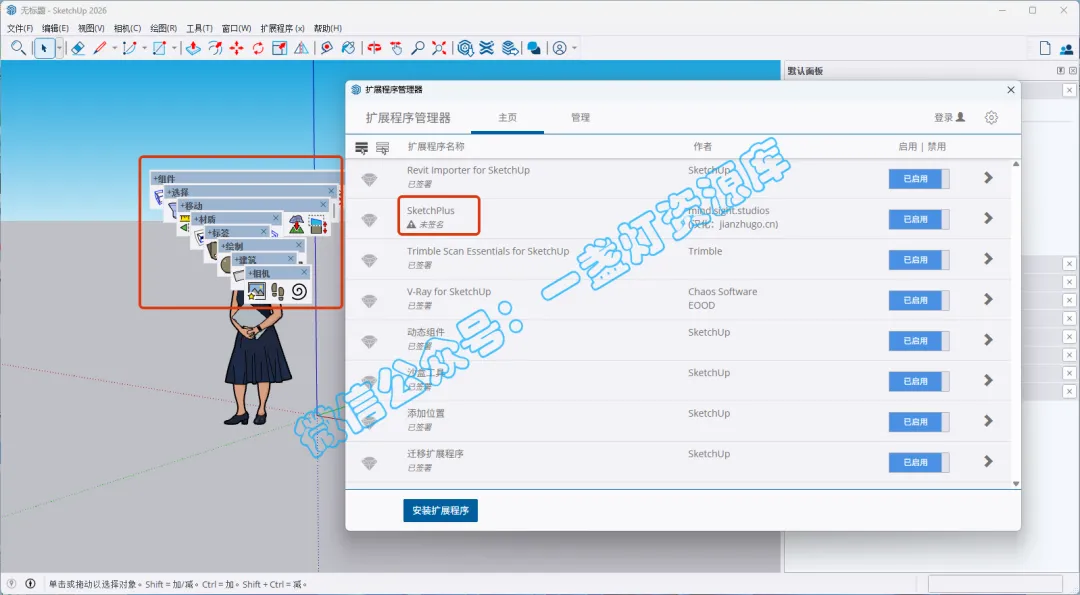Screen dimensions: 1080x595
Task: Click the spiral icon in 相机 toolbar
Action: 298,292
